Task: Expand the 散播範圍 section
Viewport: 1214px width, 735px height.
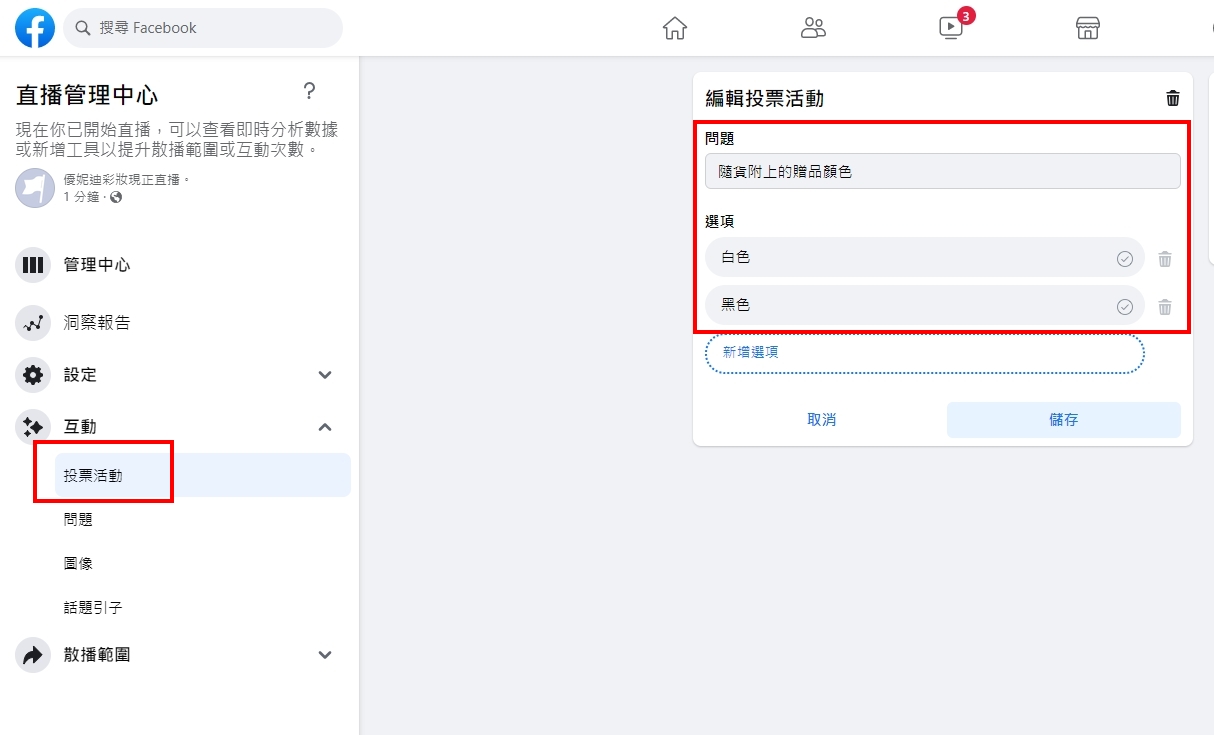Action: tap(324, 654)
